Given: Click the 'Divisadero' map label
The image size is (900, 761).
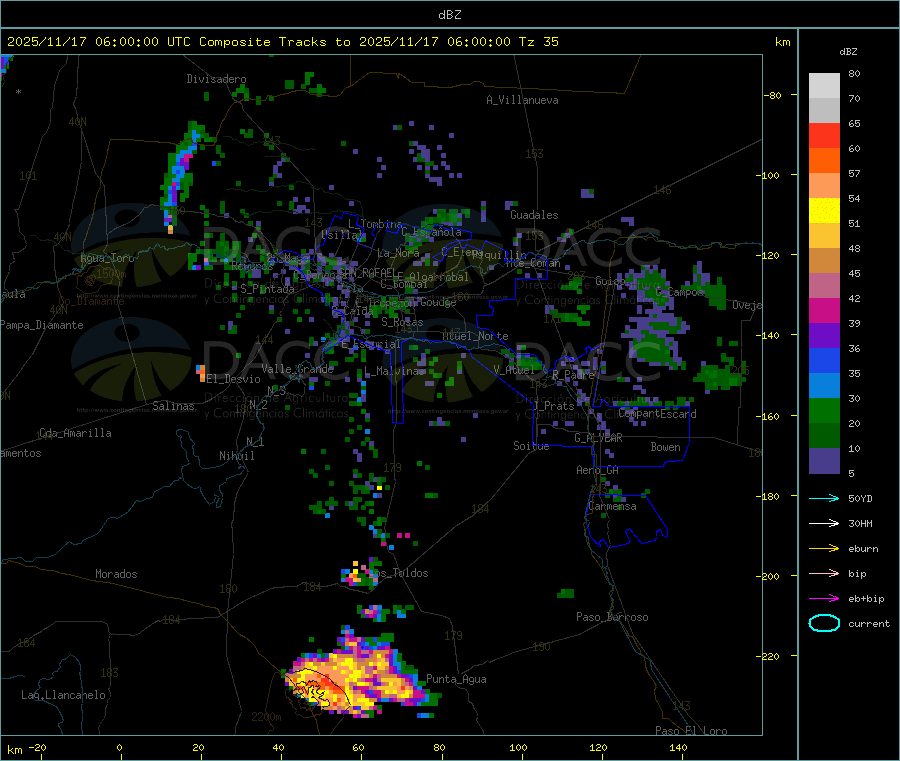Looking at the screenshot, I should click(x=216, y=79).
